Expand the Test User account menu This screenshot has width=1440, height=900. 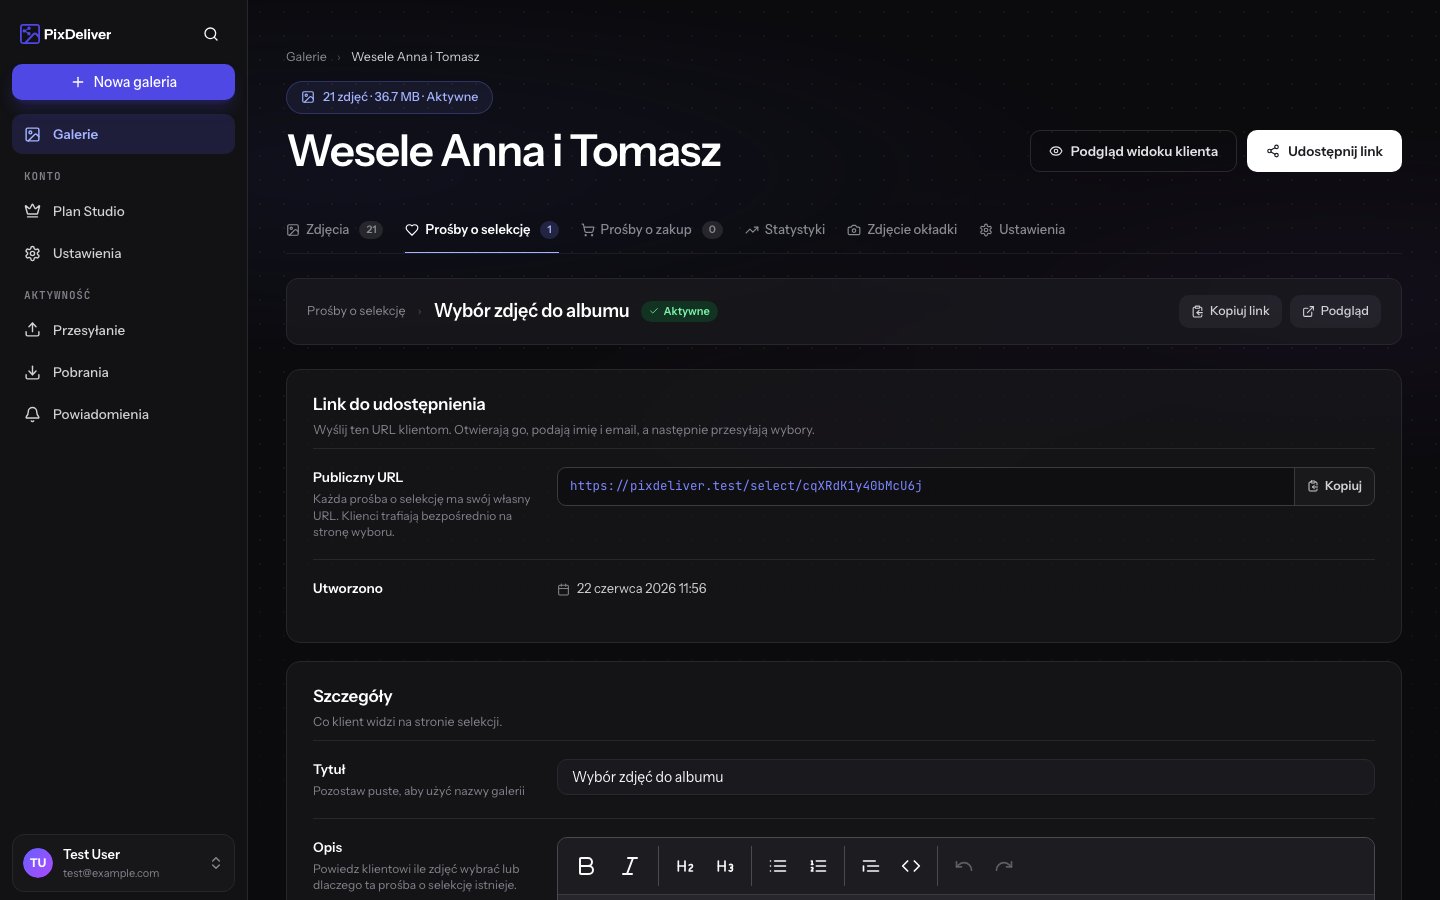click(123, 863)
